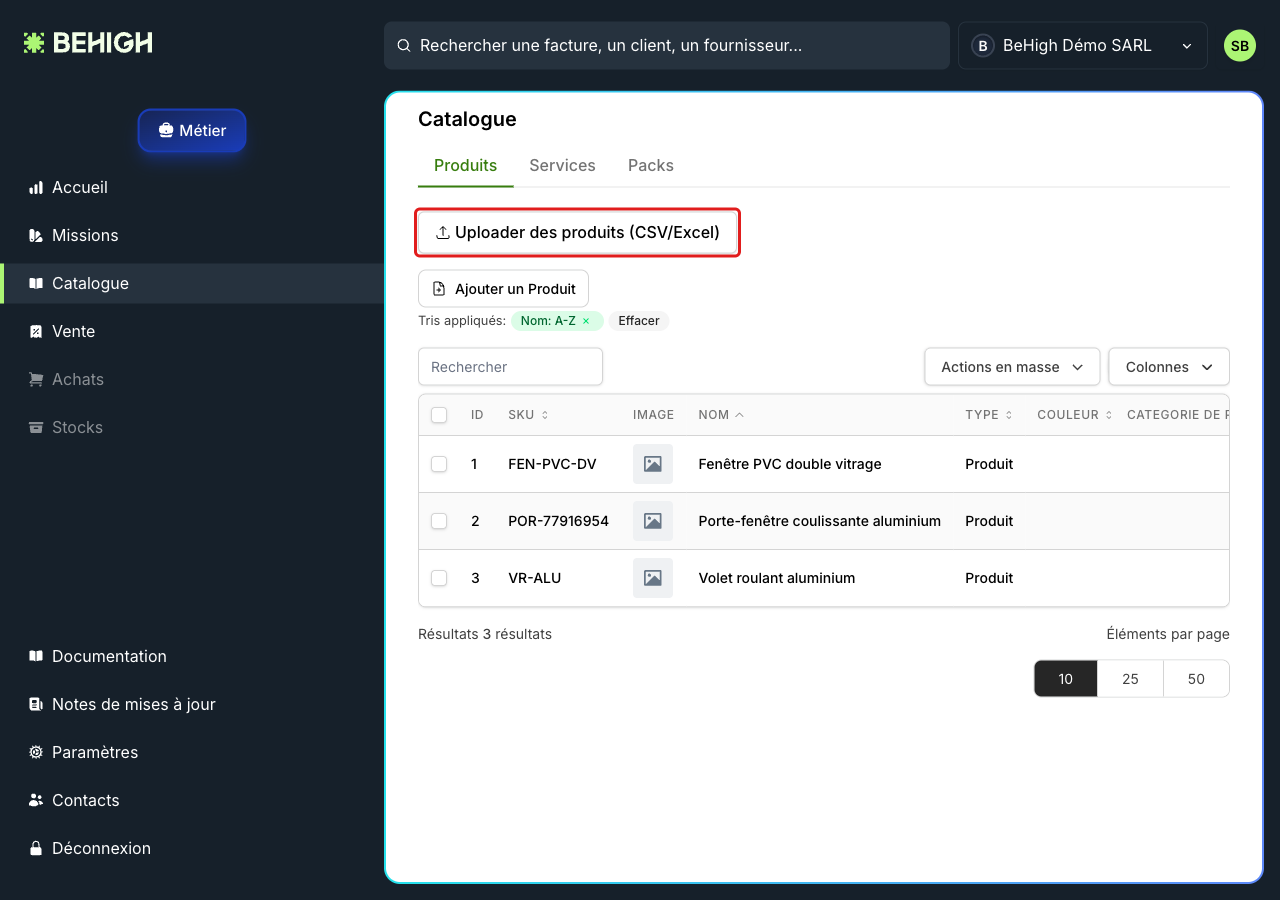Click the Paramètres gear icon
This screenshot has width=1280, height=900.
(36, 753)
